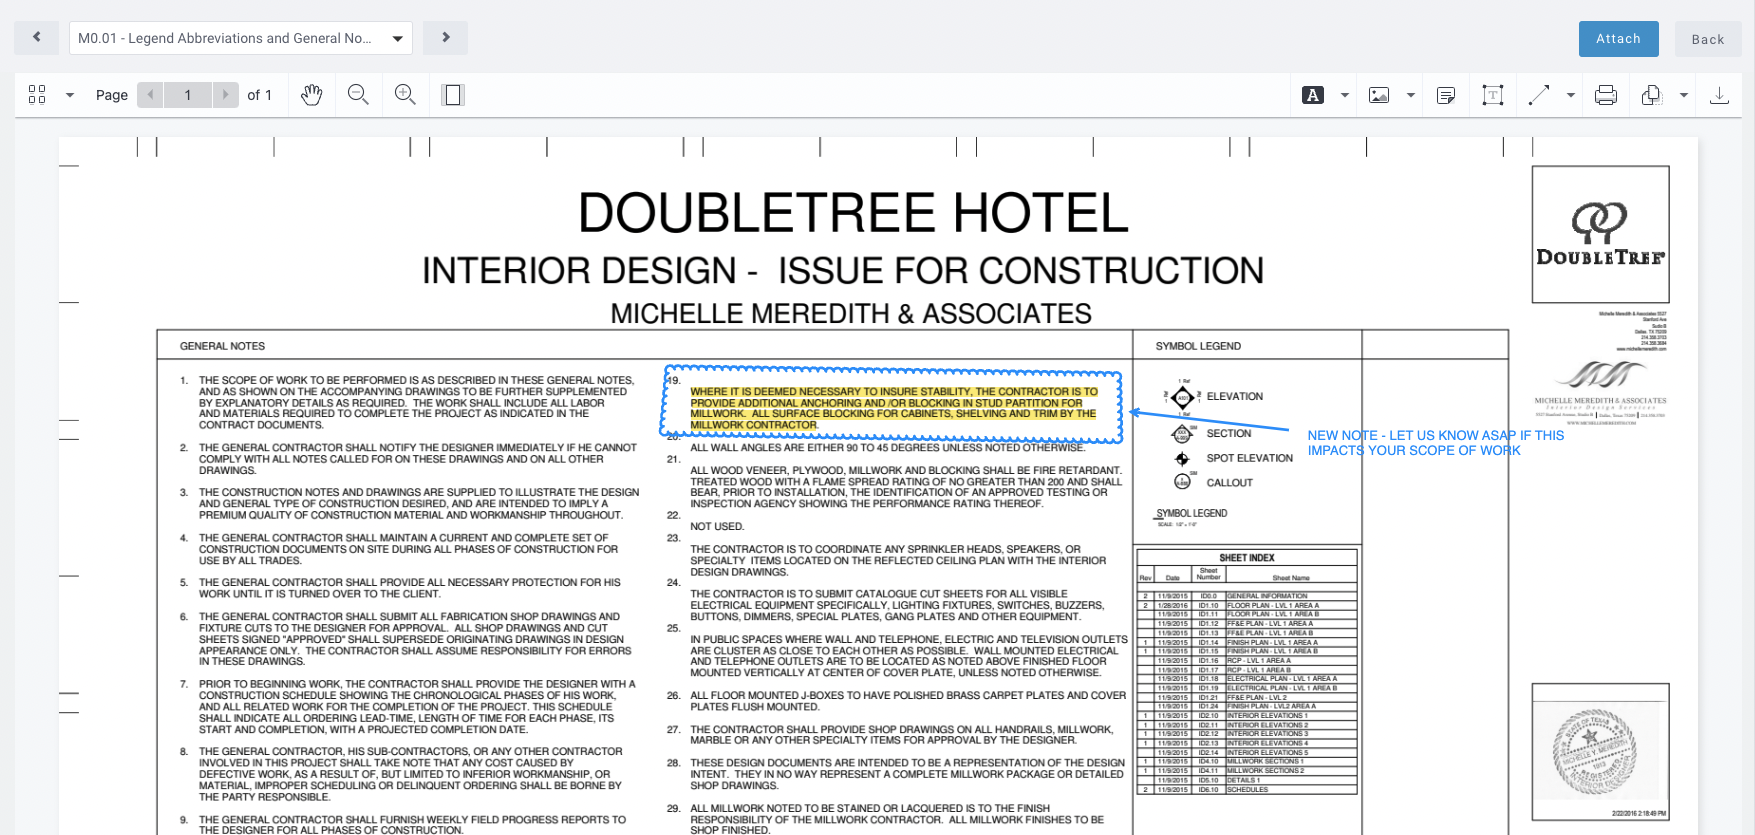Toggle the thumbnail grid panel
This screenshot has width=1755, height=835.
pyautogui.click(x=37, y=95)
